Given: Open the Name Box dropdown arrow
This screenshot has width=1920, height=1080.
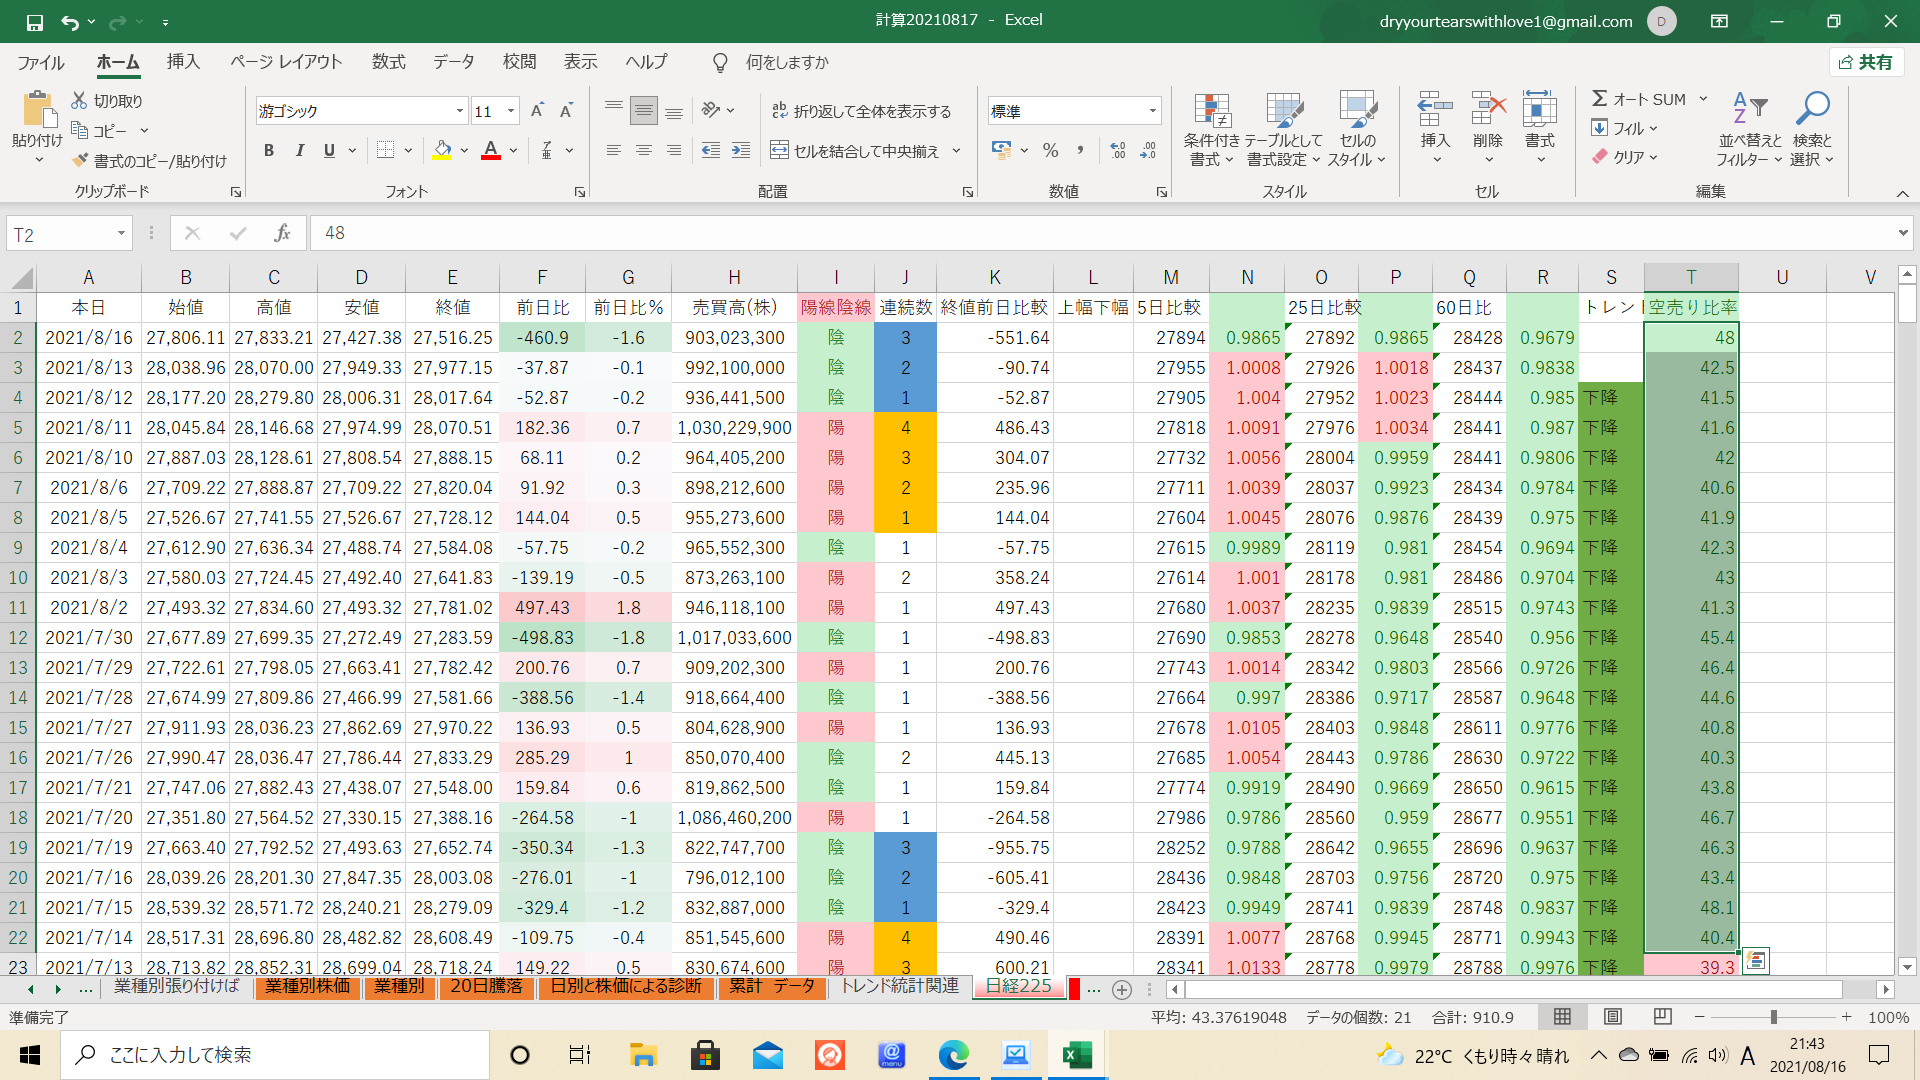Looking at the screenshot, I should pyautogui.click(x=121, y=234).
